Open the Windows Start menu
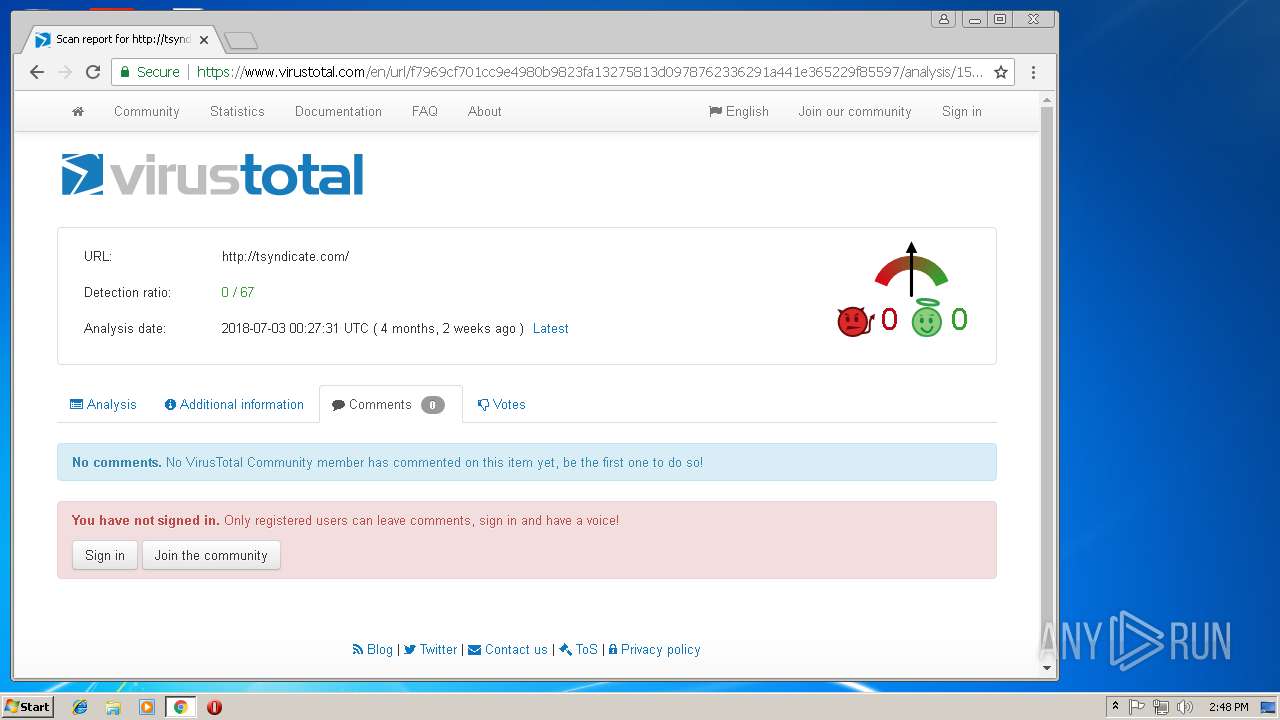The image size is (1280, 720). (x=28, y=707)
